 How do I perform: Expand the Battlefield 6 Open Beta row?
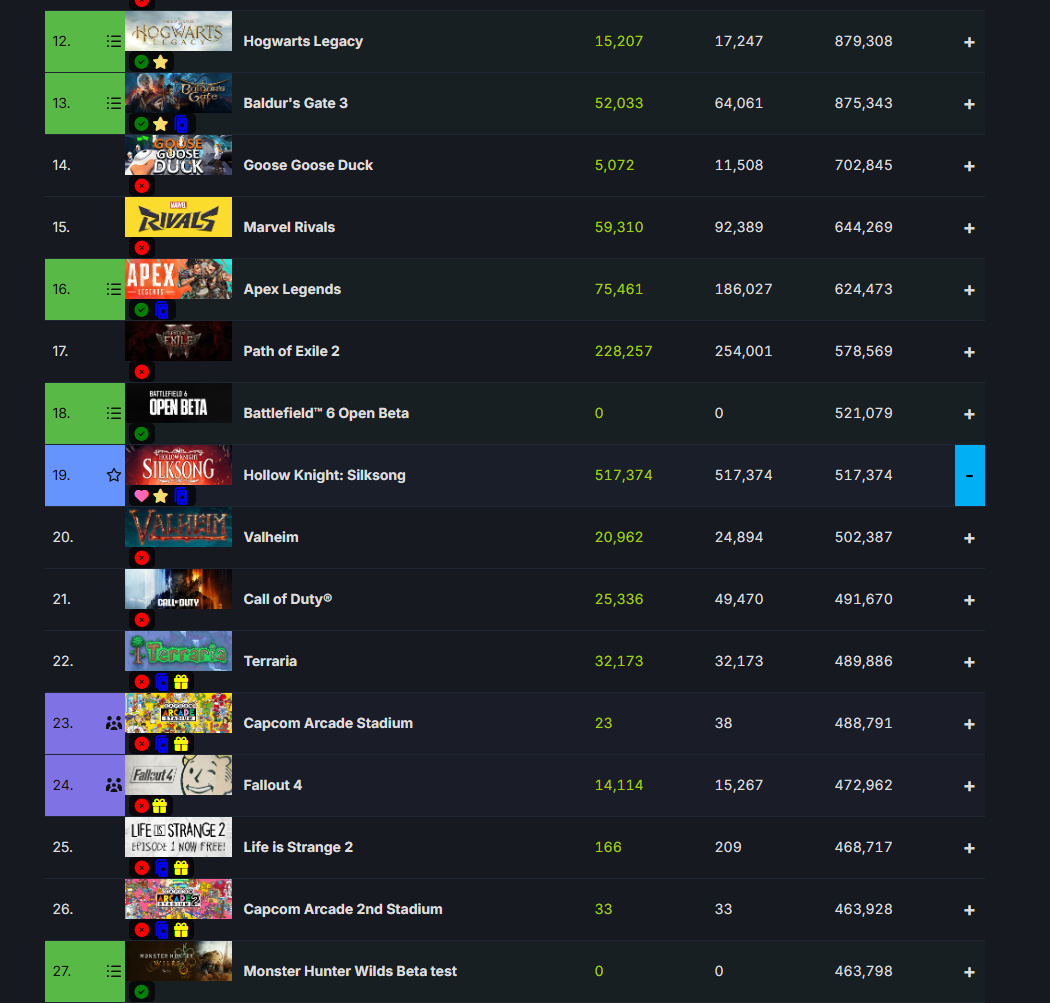click(x=969, y=414)
